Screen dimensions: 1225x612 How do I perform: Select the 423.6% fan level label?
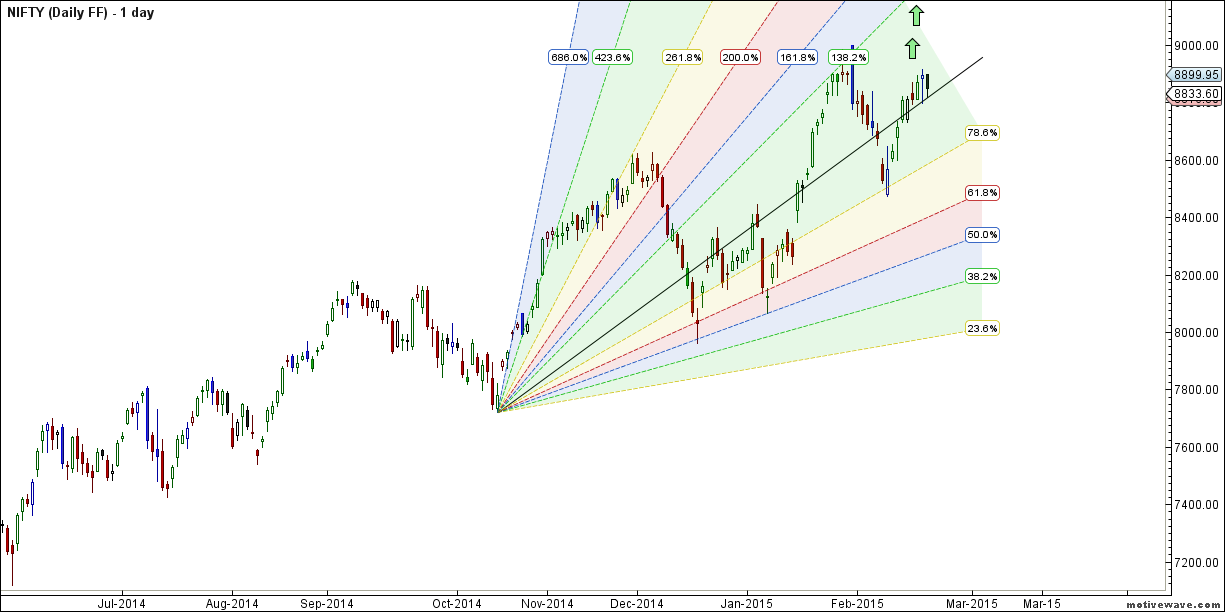[612, 58]
